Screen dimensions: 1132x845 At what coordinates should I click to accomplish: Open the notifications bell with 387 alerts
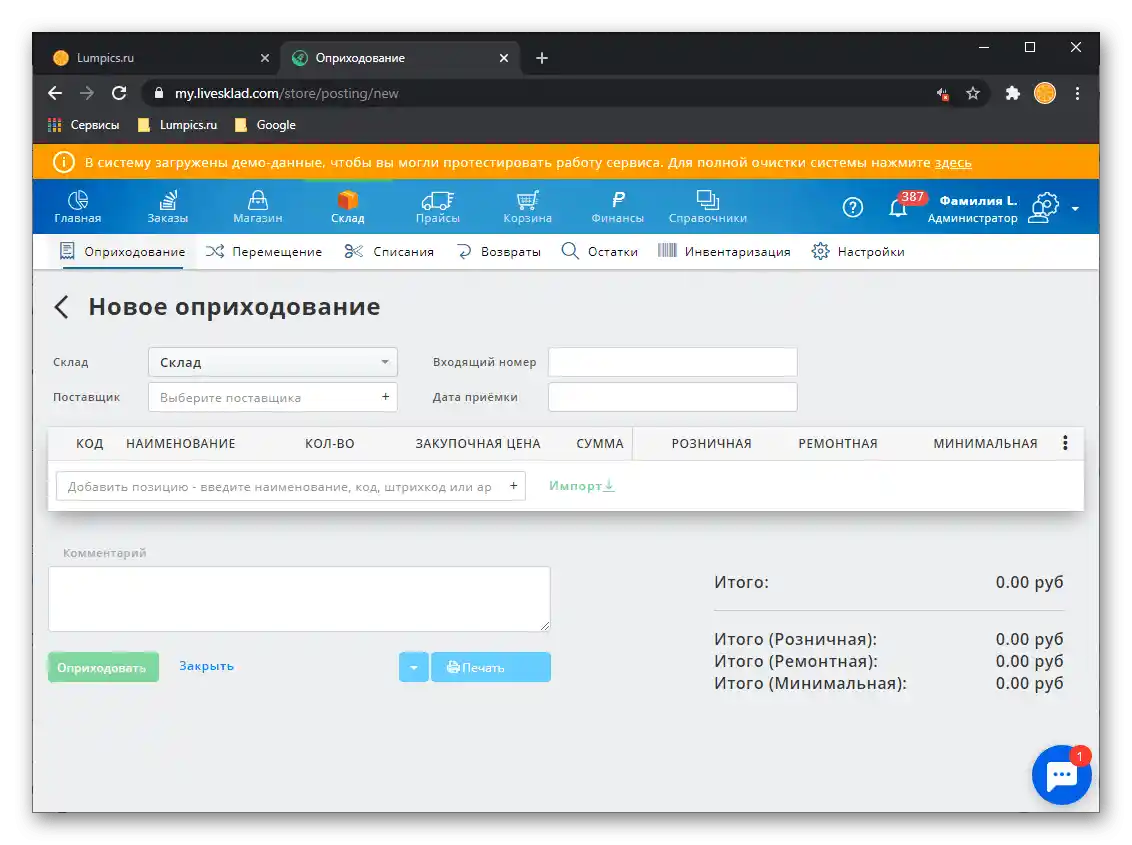click(x=898, y=208)
